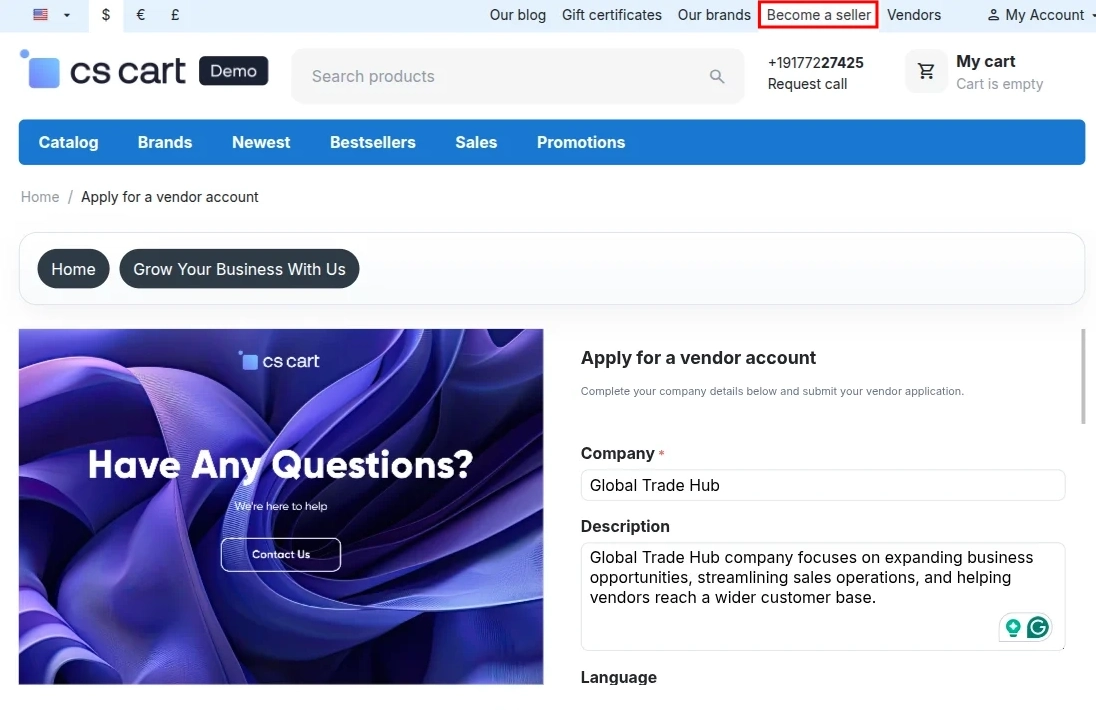
Task: Click Grow Your Business With Us button
Action: tap(239, 269)
